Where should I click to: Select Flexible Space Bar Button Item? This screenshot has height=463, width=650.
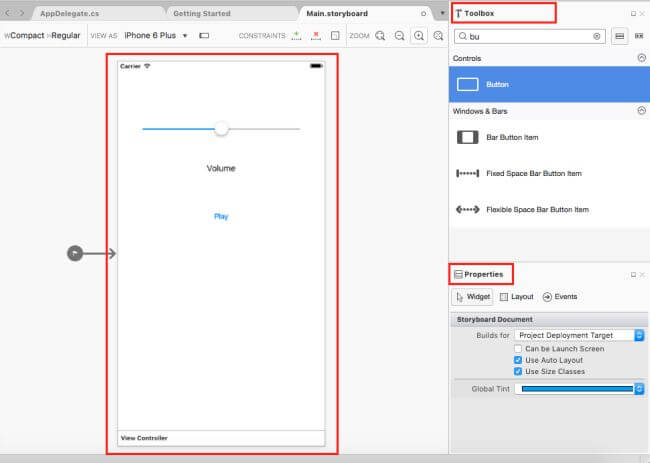549,209
